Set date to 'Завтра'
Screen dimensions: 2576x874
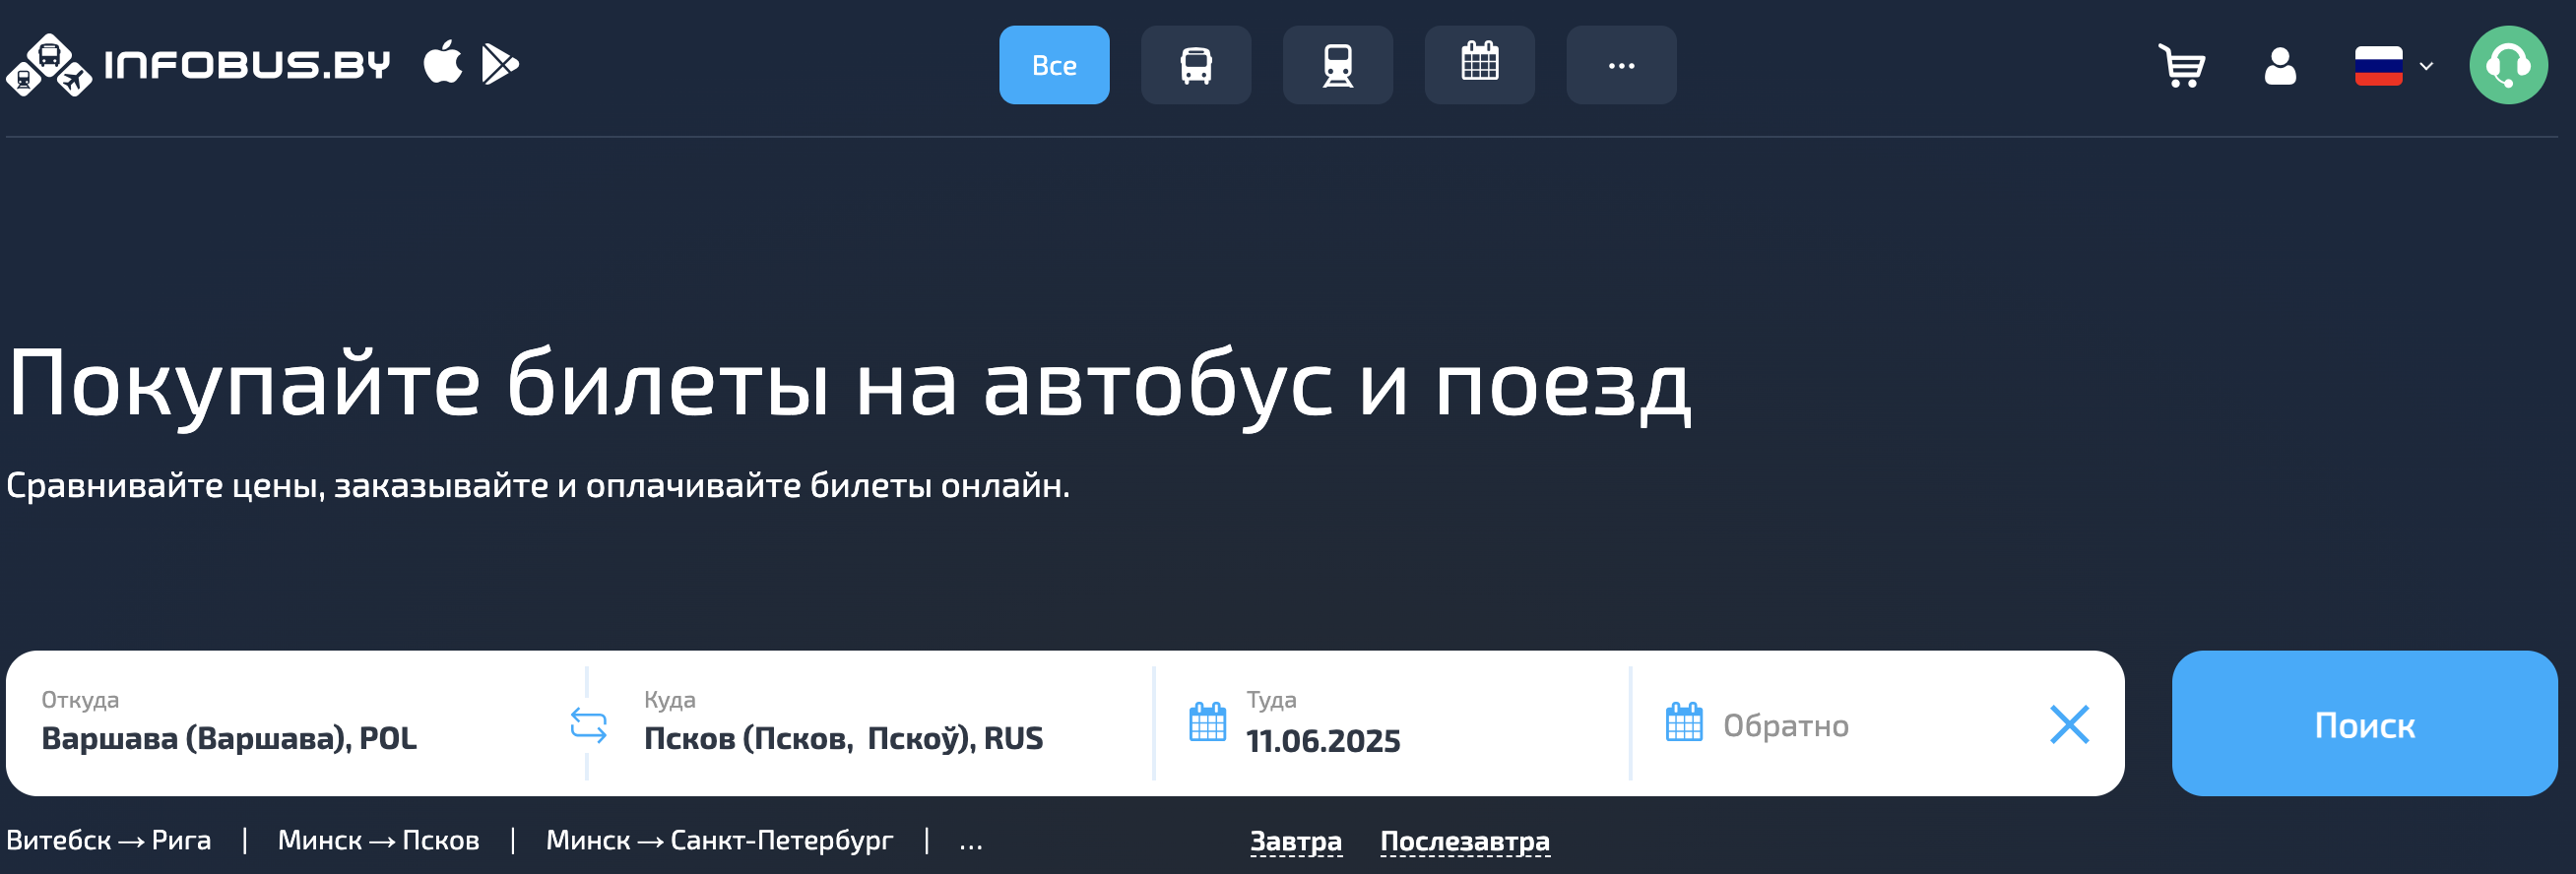coord(1296,841)
